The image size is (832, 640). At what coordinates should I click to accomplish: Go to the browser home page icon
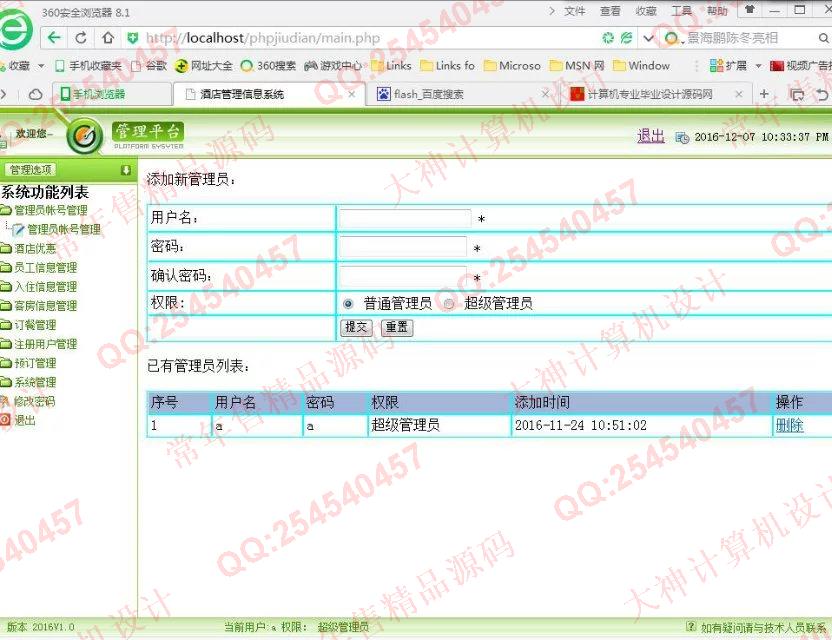coord(108,38)
